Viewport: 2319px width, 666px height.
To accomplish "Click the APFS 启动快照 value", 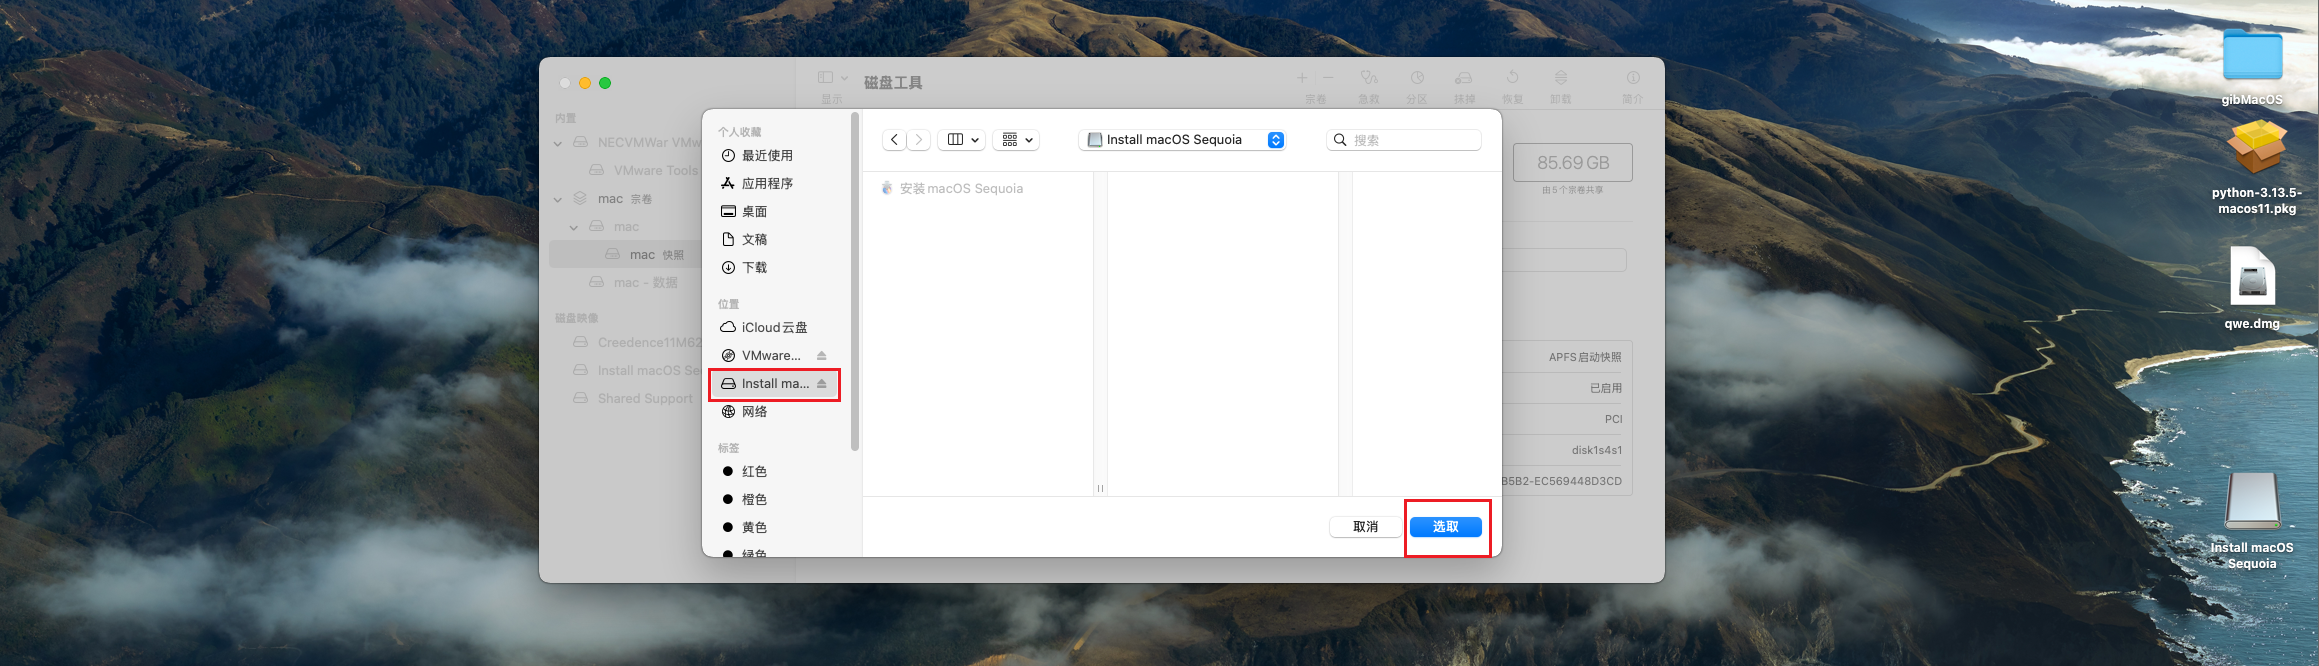I will (x=1585, y=357).
